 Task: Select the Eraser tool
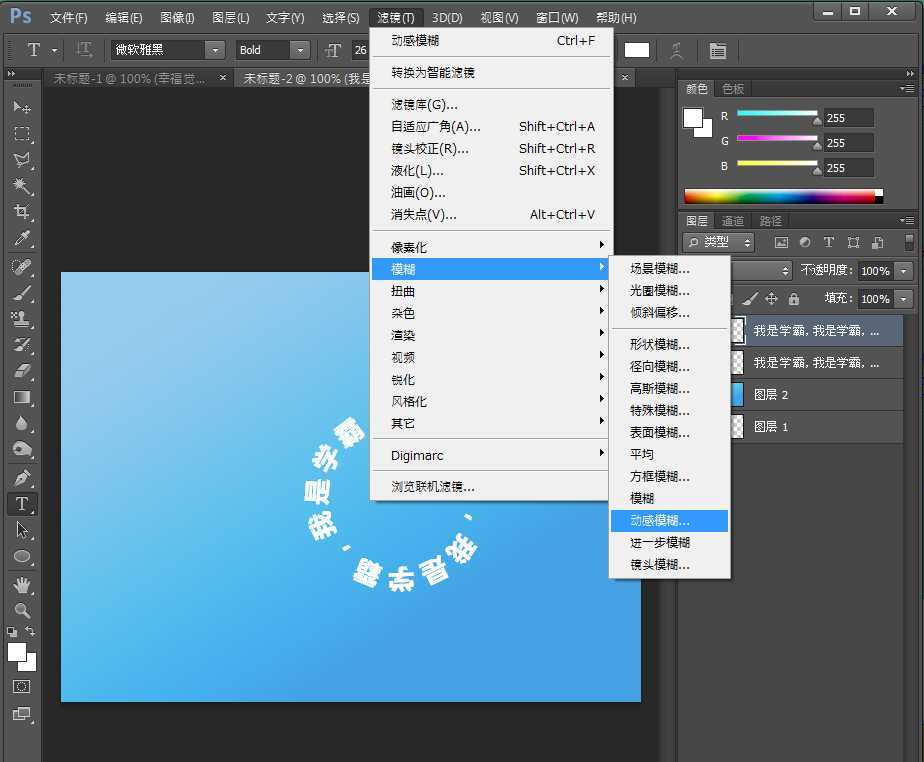tap(22, 371)
